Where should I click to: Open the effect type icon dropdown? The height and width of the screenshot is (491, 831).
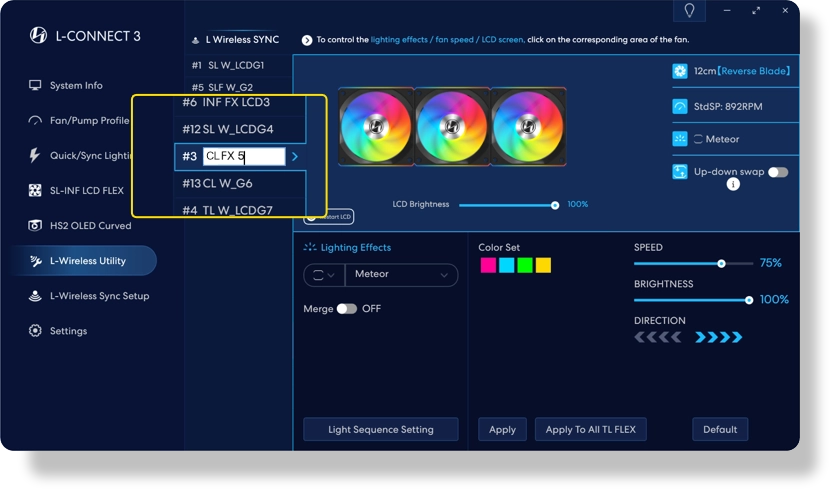click(324, 275)
